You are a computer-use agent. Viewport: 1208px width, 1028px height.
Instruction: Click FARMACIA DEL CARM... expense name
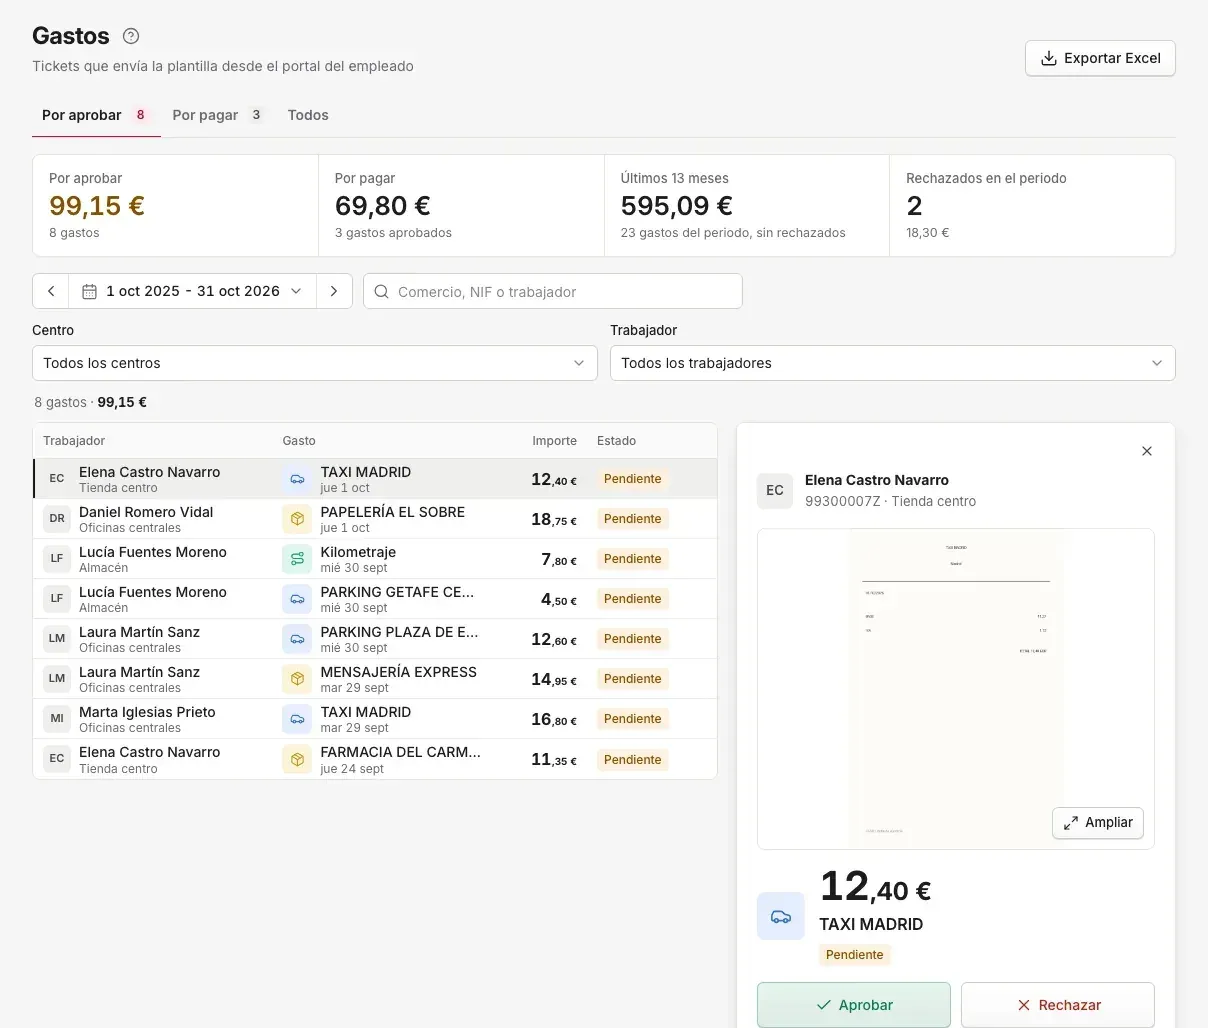(400, 752)
